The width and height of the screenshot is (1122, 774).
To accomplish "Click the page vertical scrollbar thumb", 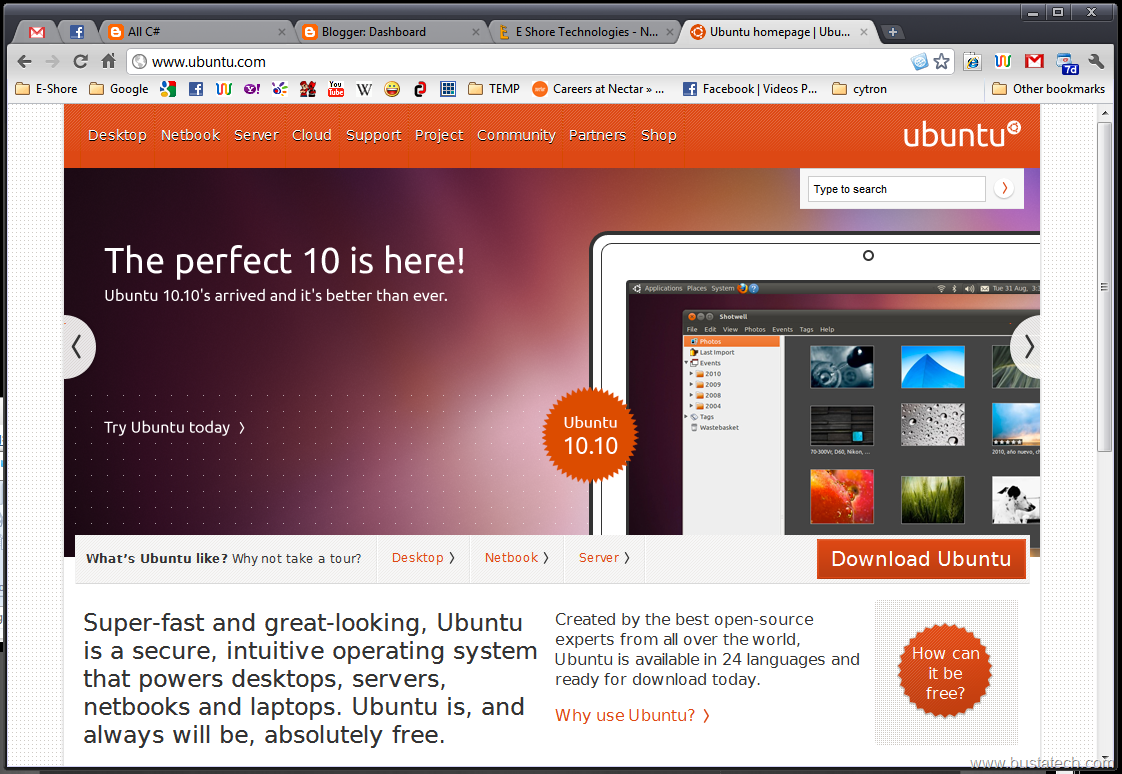I will tap(1105, 285).
